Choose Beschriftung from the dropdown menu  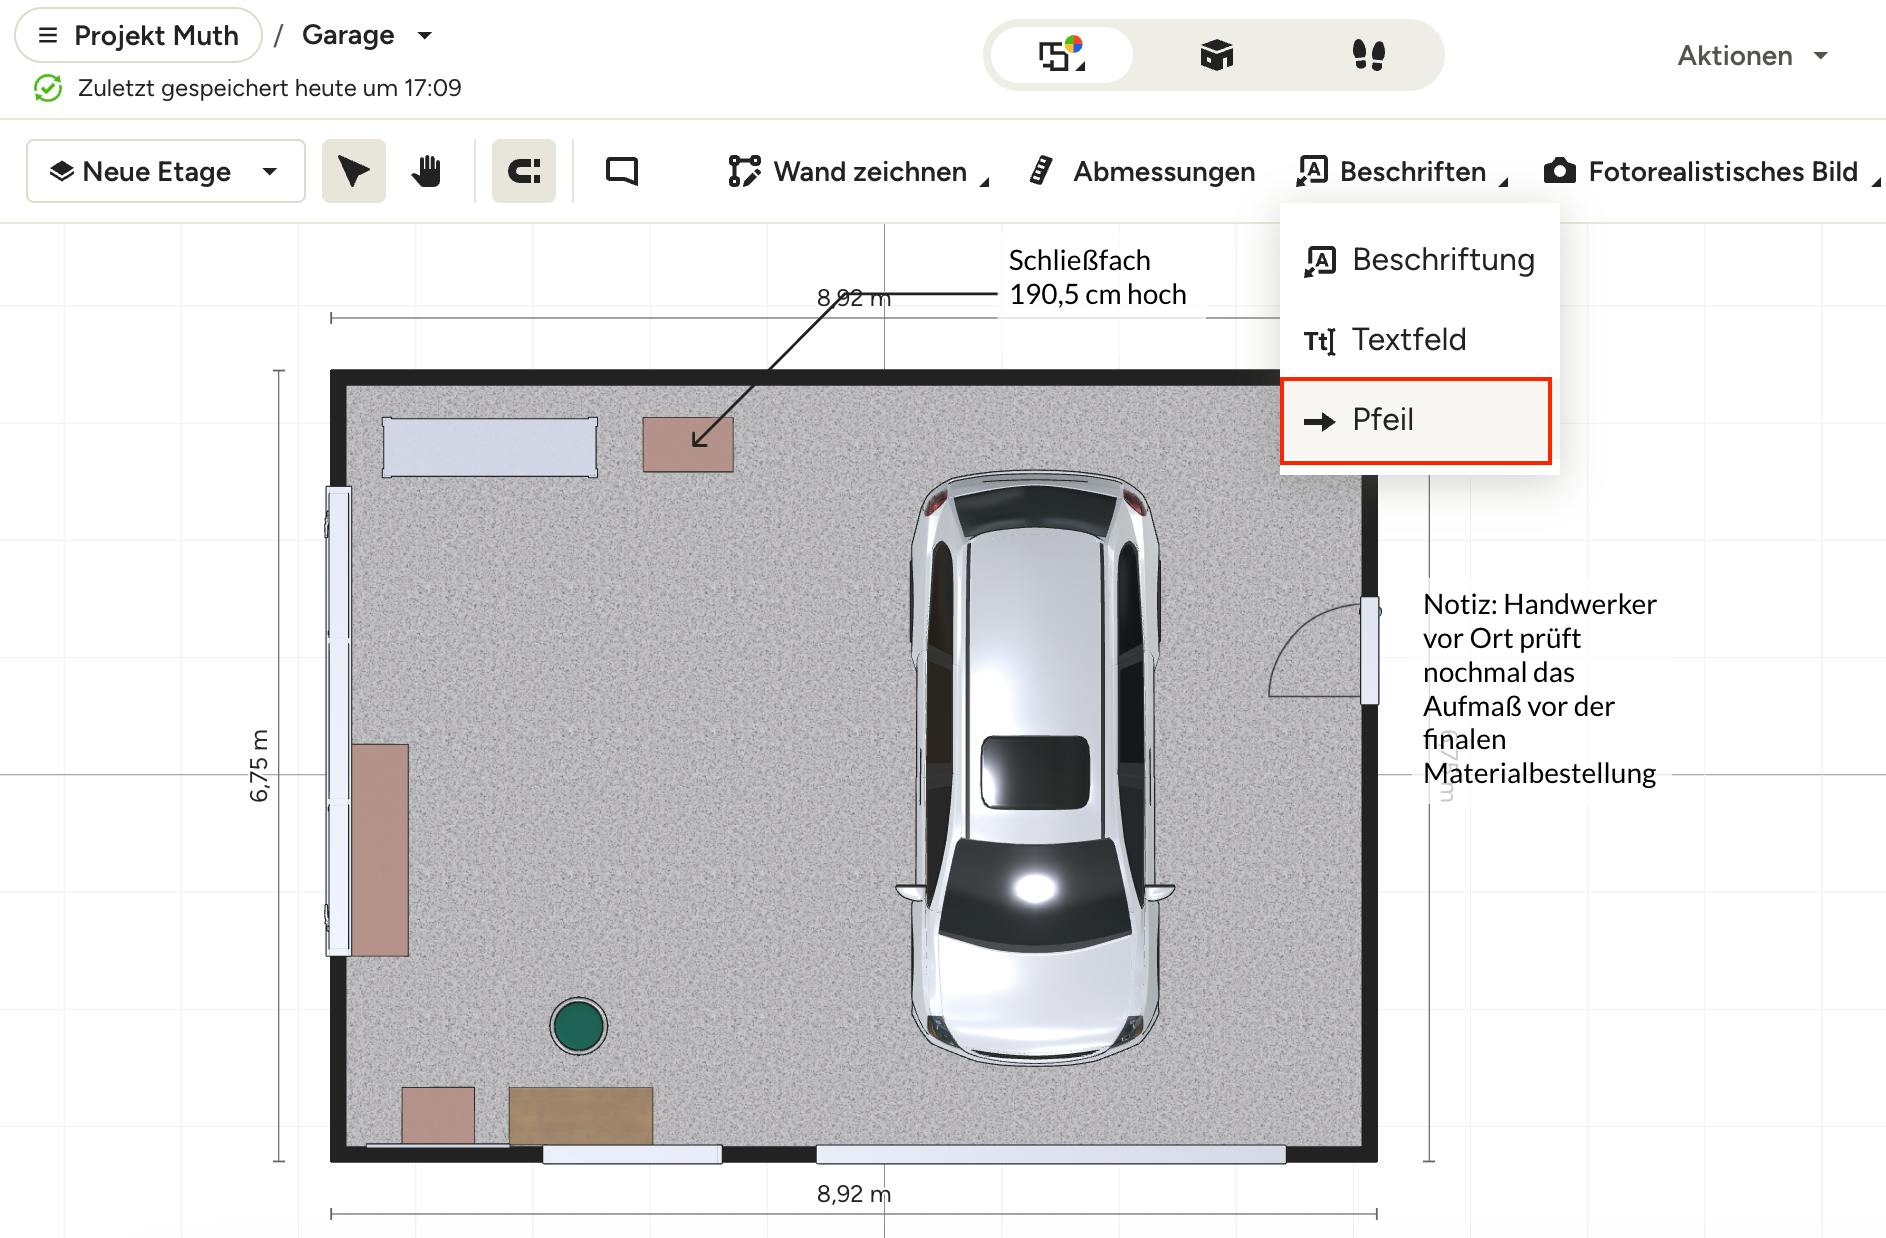(x=1419, y=260)
